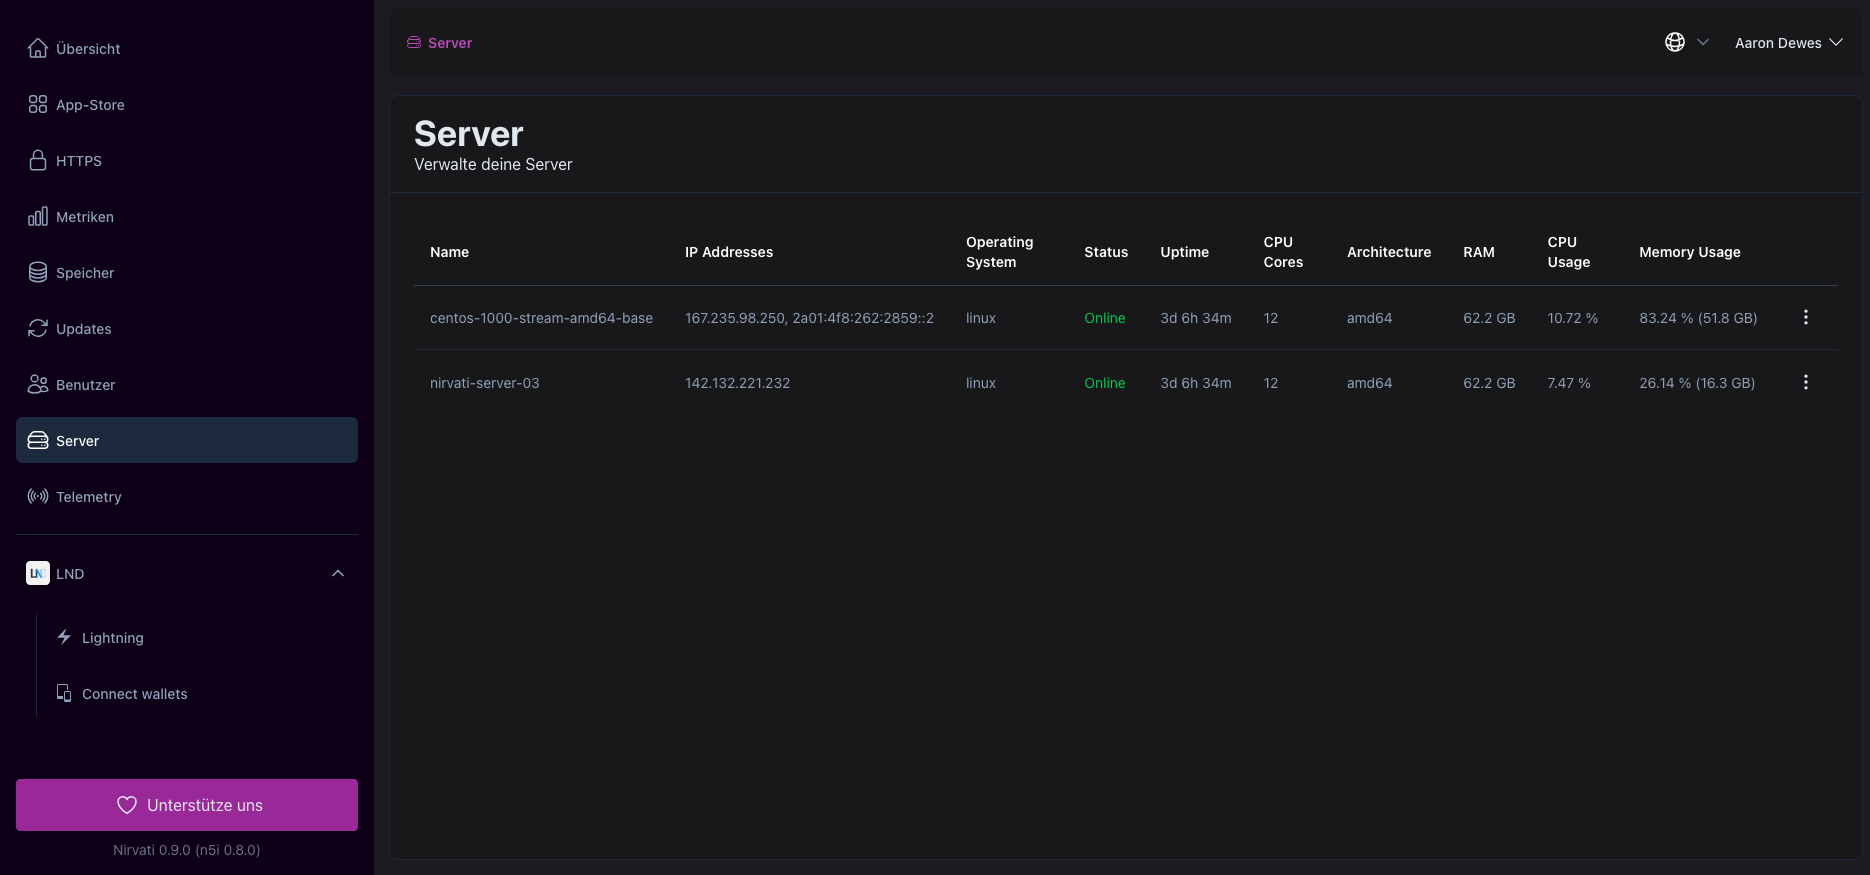Open the App-Store section
The image size is (1870, 875).
pos(187,104)
